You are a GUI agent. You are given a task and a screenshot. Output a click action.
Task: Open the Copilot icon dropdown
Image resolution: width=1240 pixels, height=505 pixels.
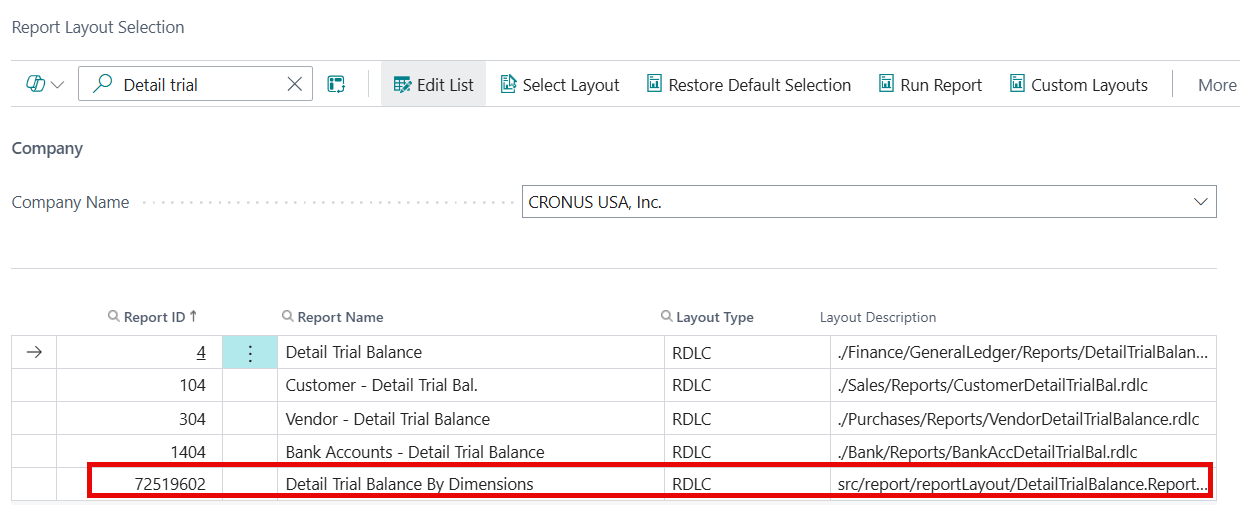[45, 85]
